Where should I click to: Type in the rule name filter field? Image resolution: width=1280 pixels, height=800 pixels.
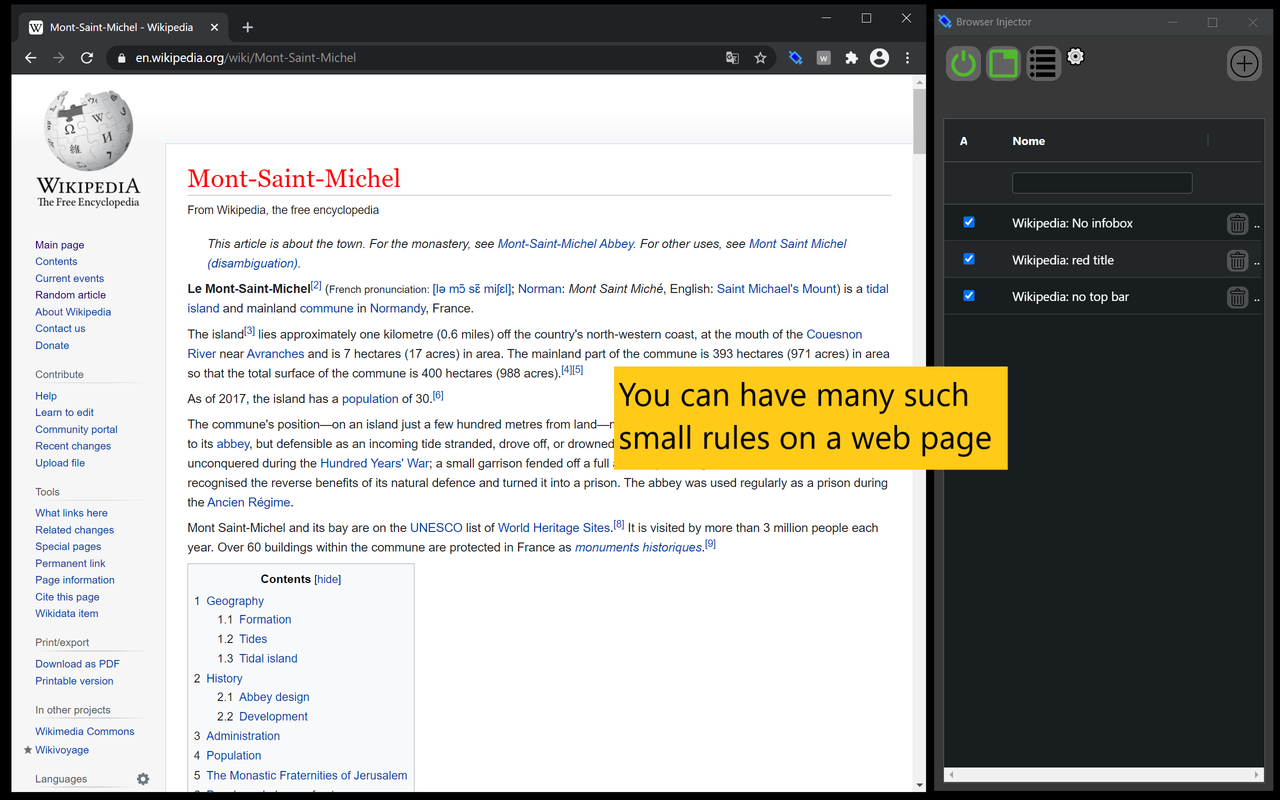(1102, 182)
